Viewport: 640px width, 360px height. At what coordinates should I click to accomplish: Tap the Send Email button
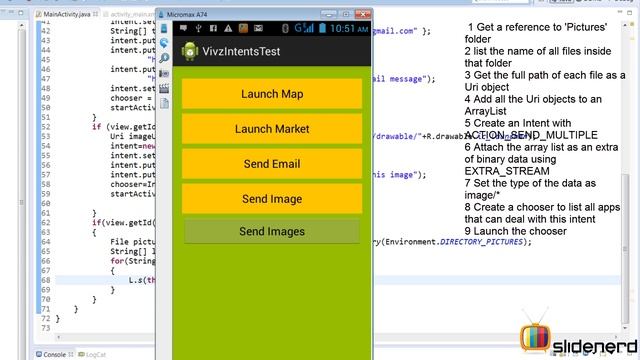(272, 164)
